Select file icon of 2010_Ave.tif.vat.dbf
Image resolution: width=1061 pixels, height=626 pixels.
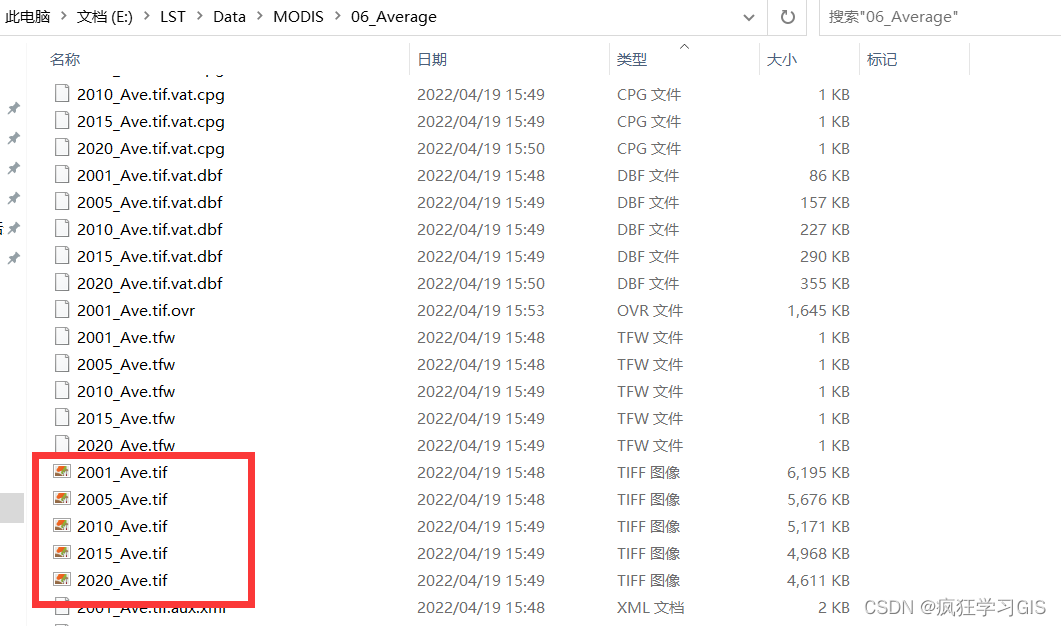[x=62, y=229]
